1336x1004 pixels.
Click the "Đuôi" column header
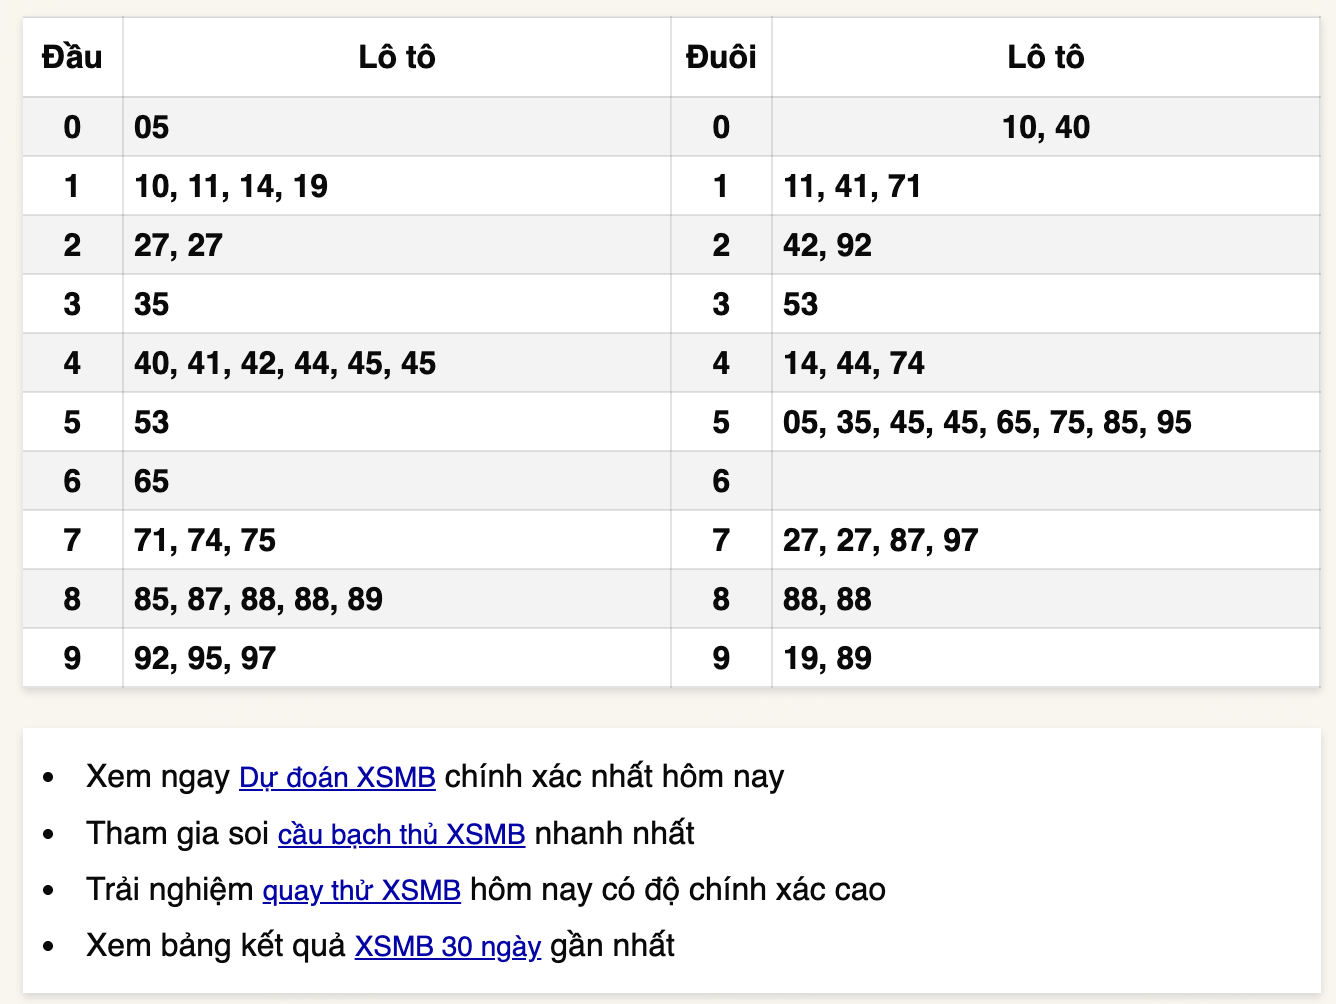pos(720,57)
